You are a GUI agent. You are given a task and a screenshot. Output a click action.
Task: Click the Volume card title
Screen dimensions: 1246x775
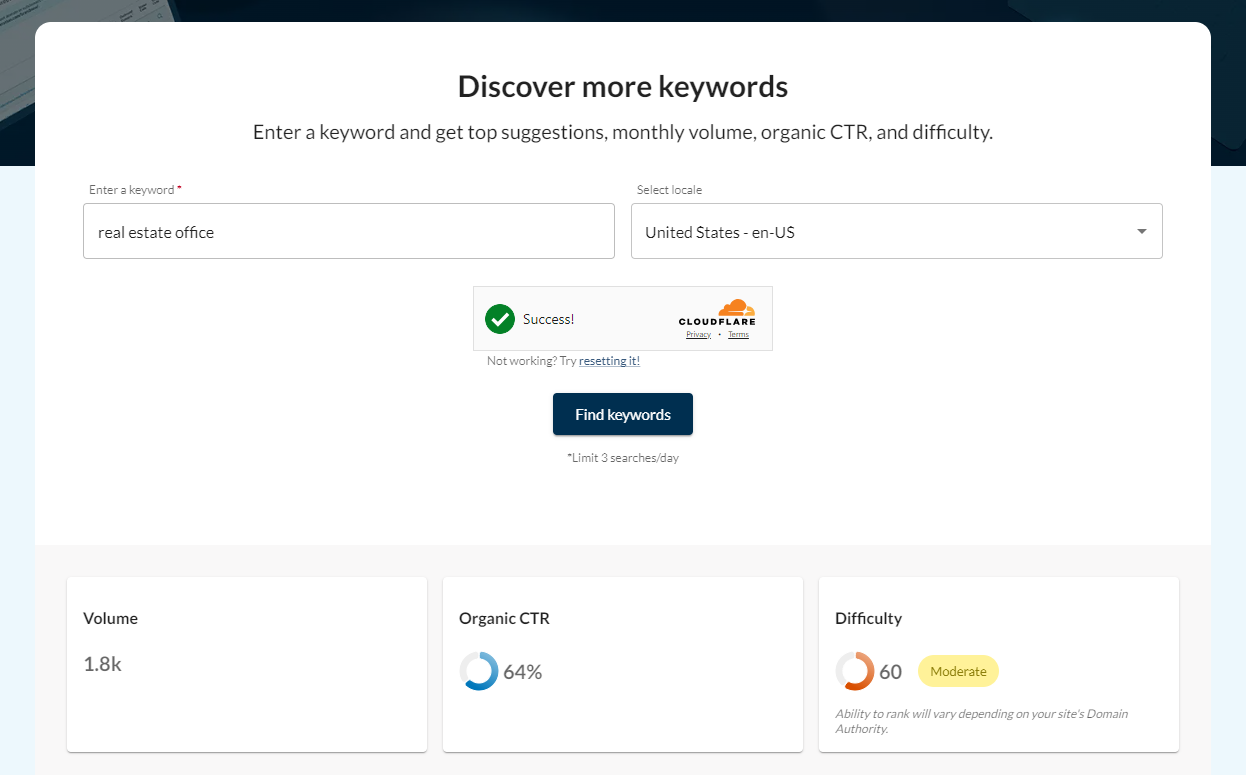pyautogui.click(x=110, y=618)
